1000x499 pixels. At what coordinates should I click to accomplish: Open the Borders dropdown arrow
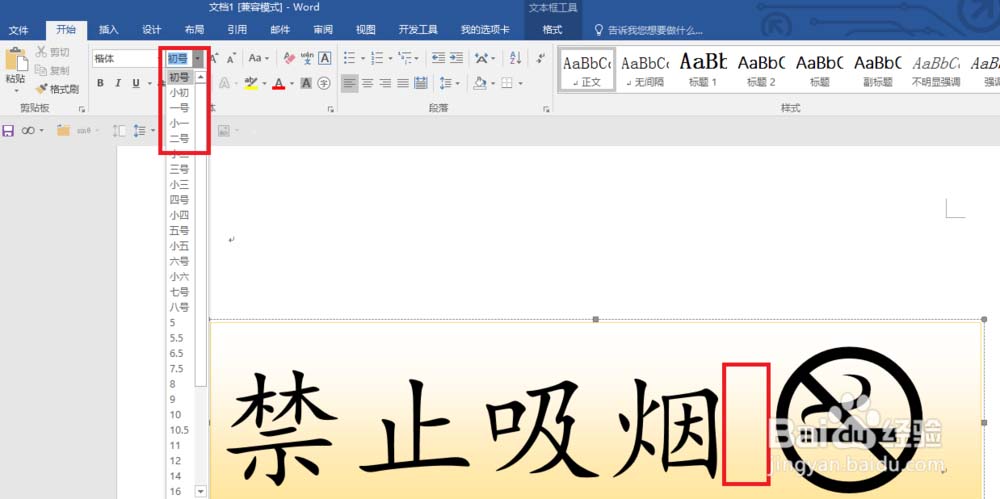(520, 84)
